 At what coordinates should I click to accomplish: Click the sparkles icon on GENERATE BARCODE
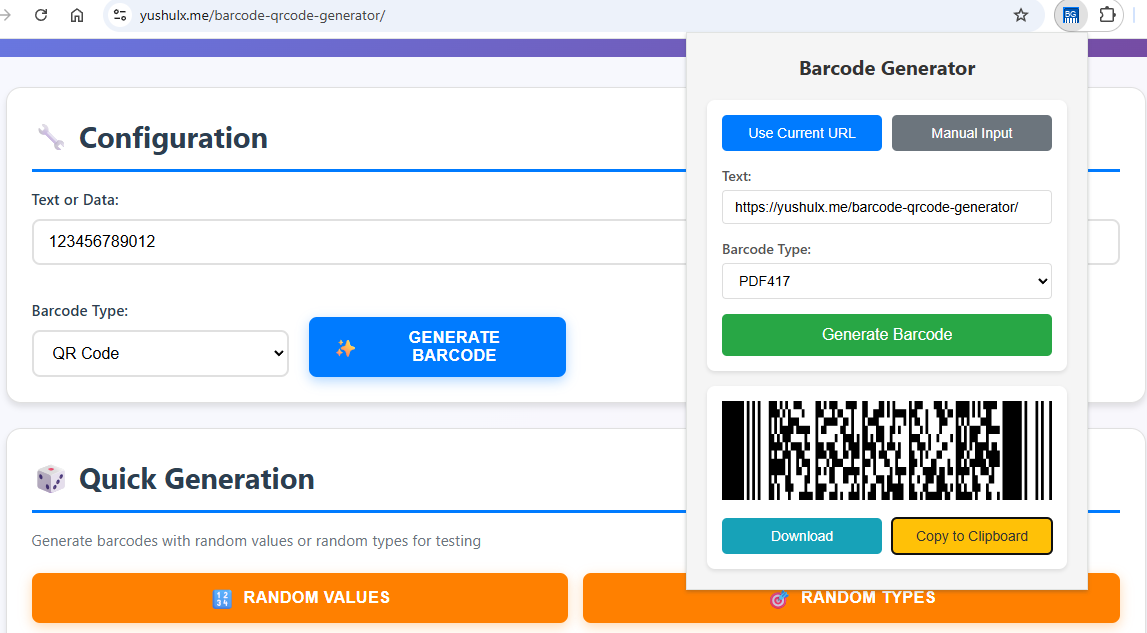tap(345, 347)
